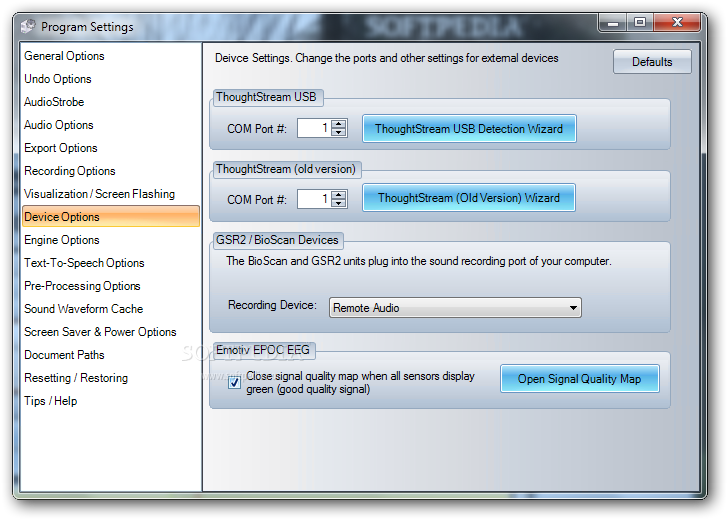This screenshot has height=520, width=728.
Task: Open Engine Options
Action: 62,240
